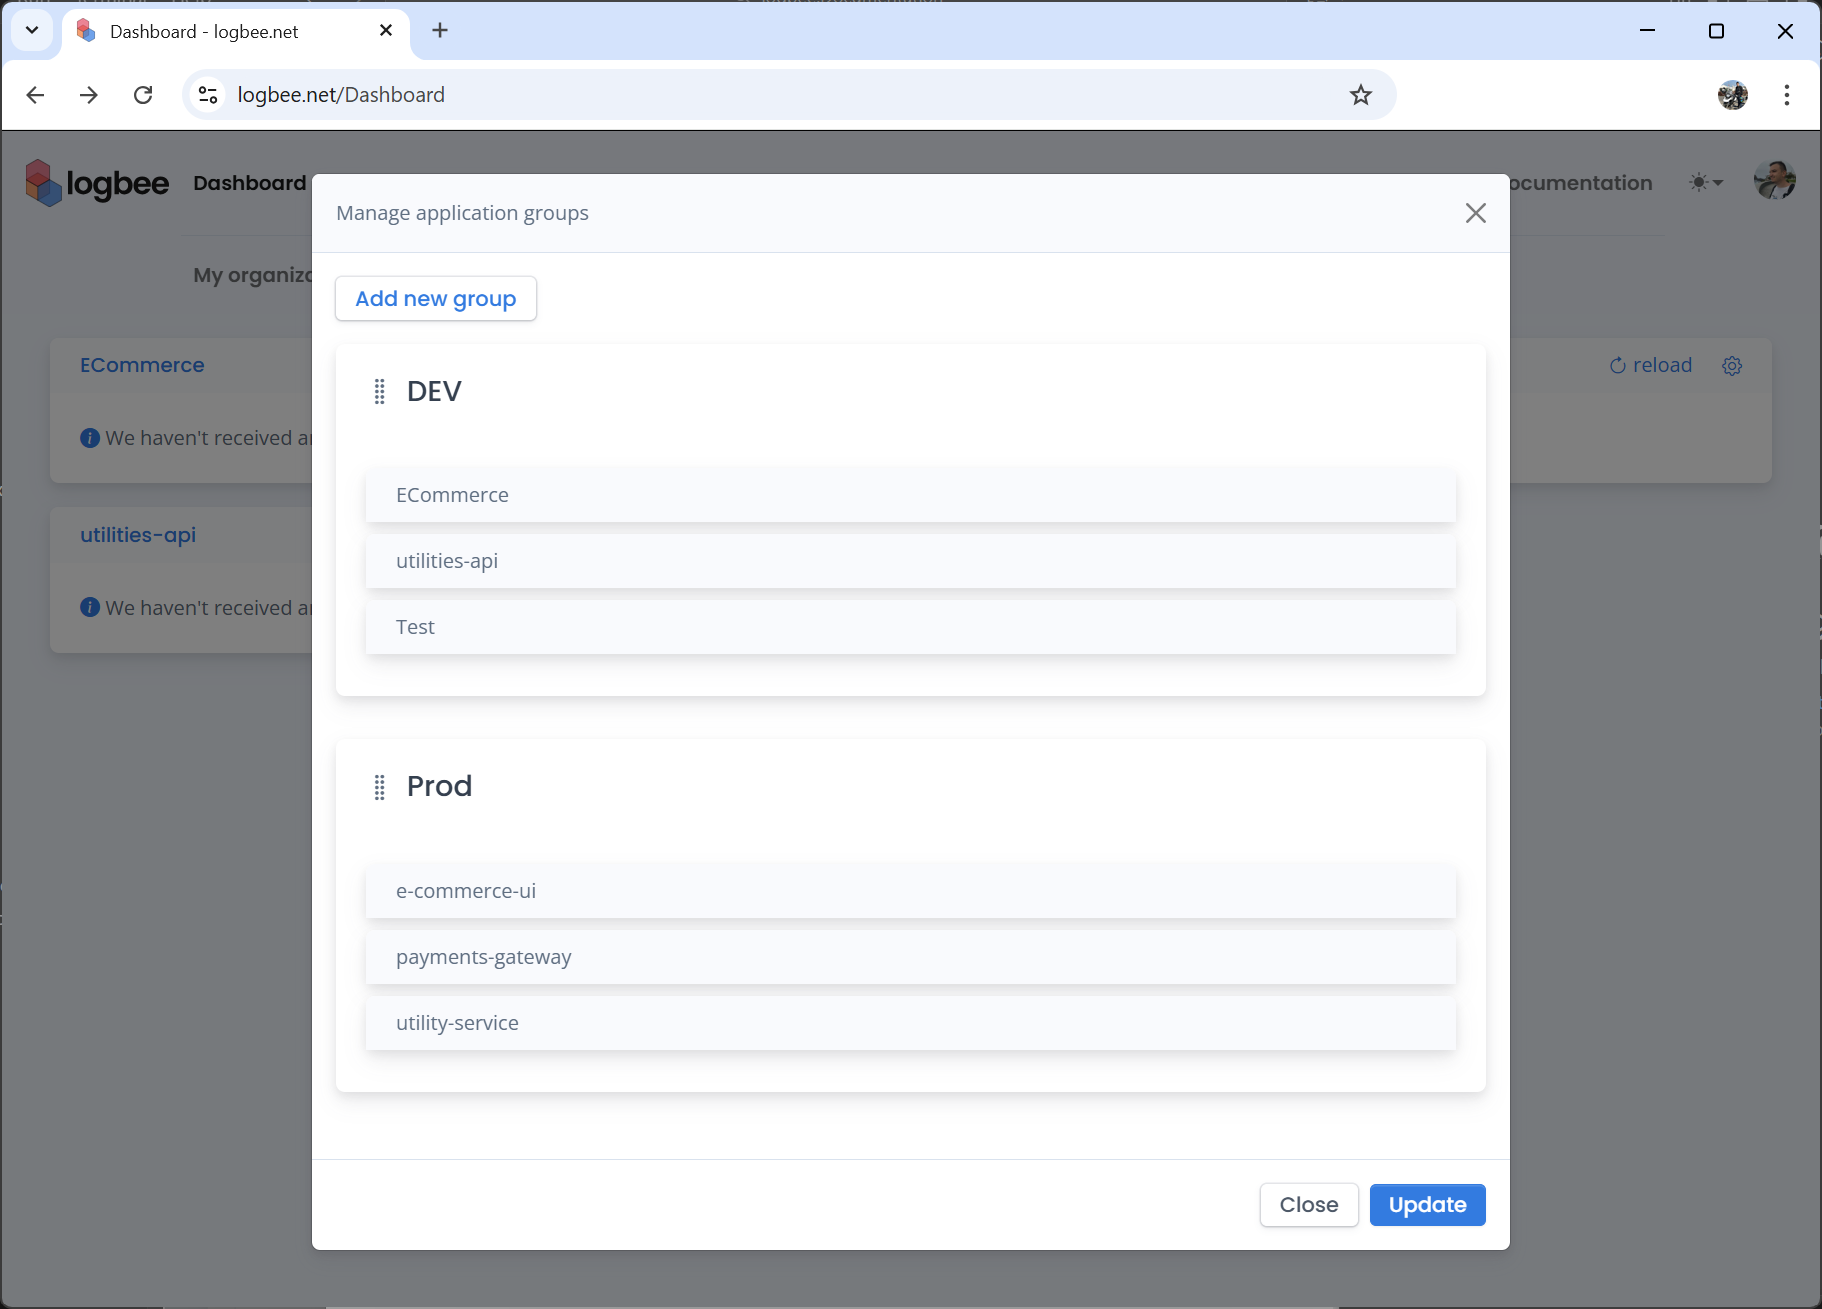The height and width of the screenshot is (1309, 1822).
Task: Select the sun theme icon in the header
Action: tap(1699, 182)
